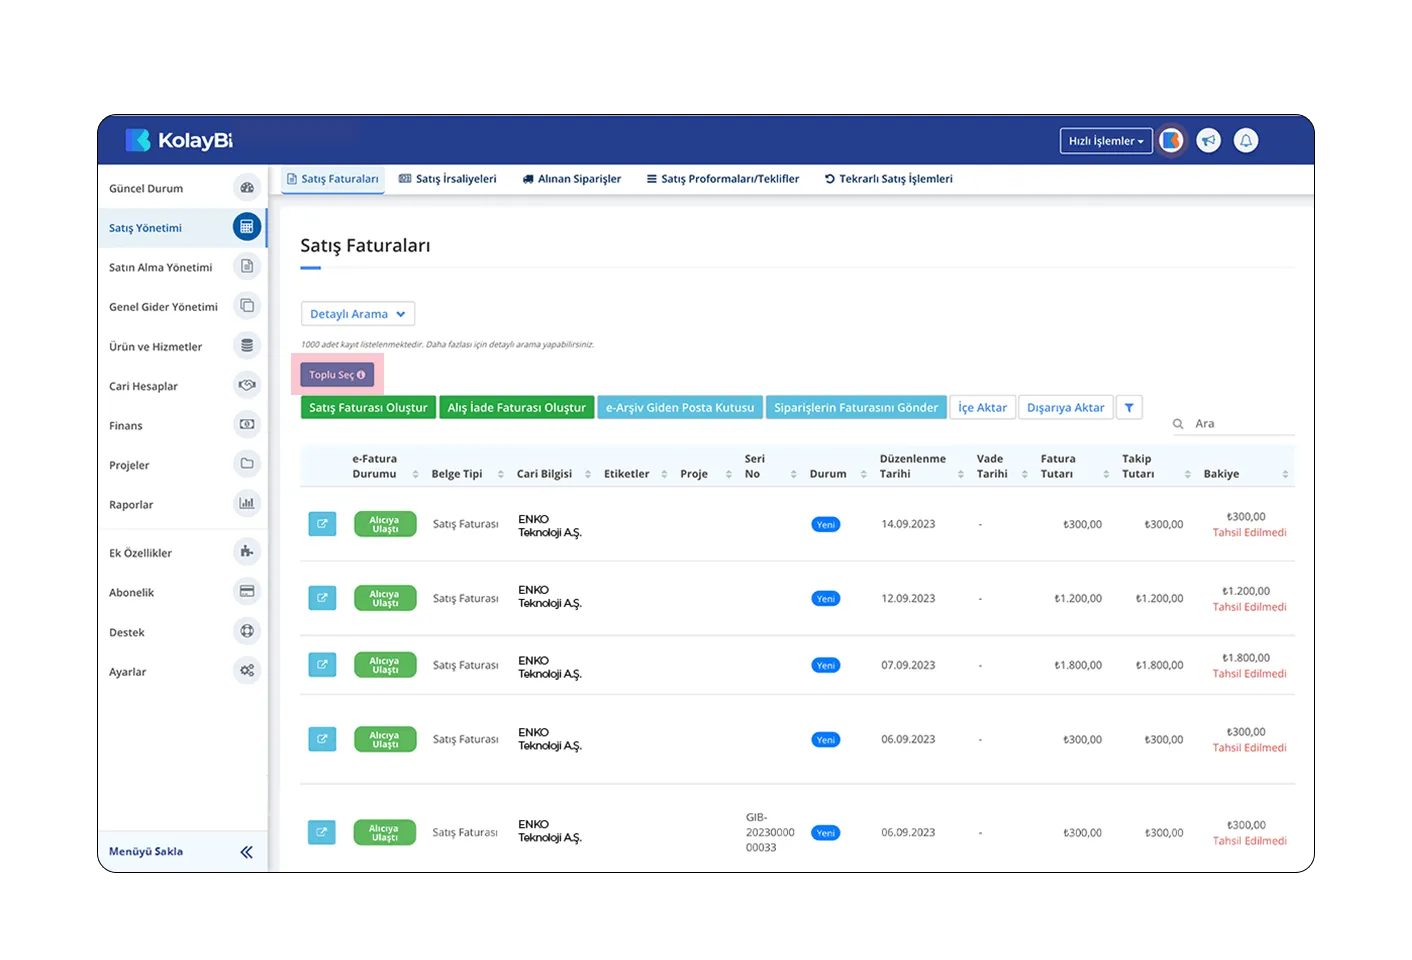
Task: Click the Finans money icon
Action: tap(247, 424)
